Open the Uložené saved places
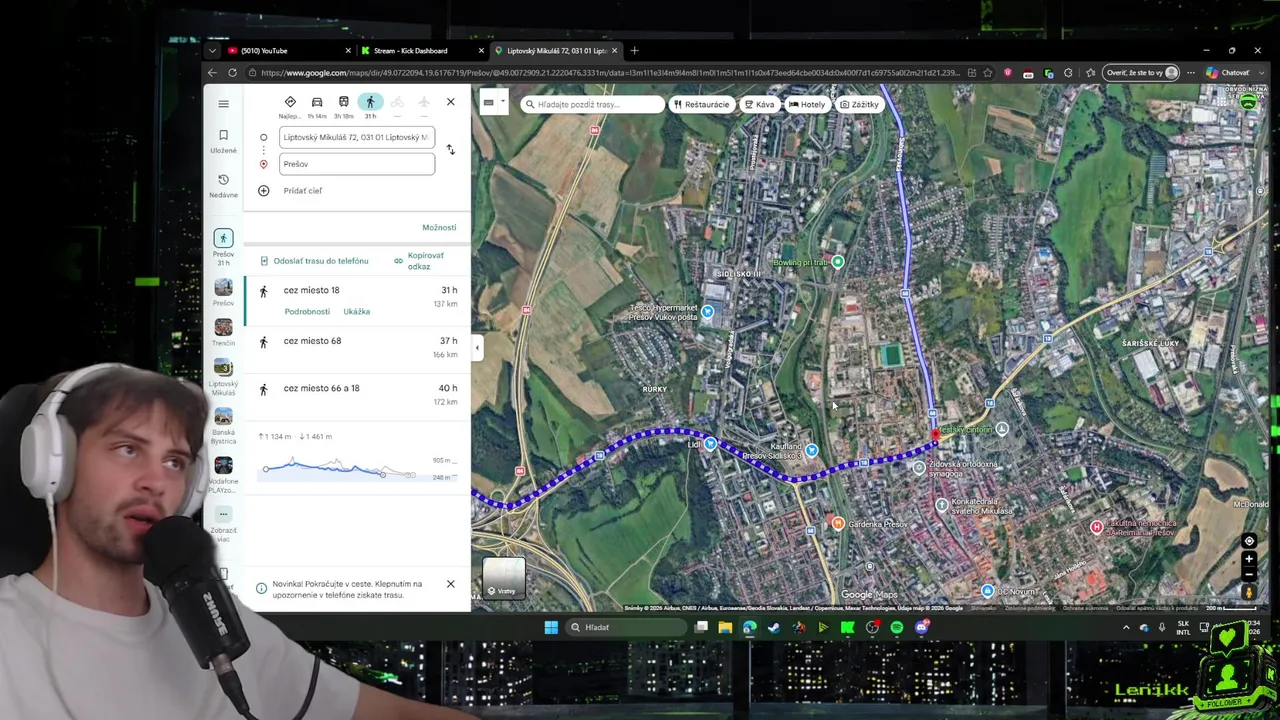 [223, 141]
